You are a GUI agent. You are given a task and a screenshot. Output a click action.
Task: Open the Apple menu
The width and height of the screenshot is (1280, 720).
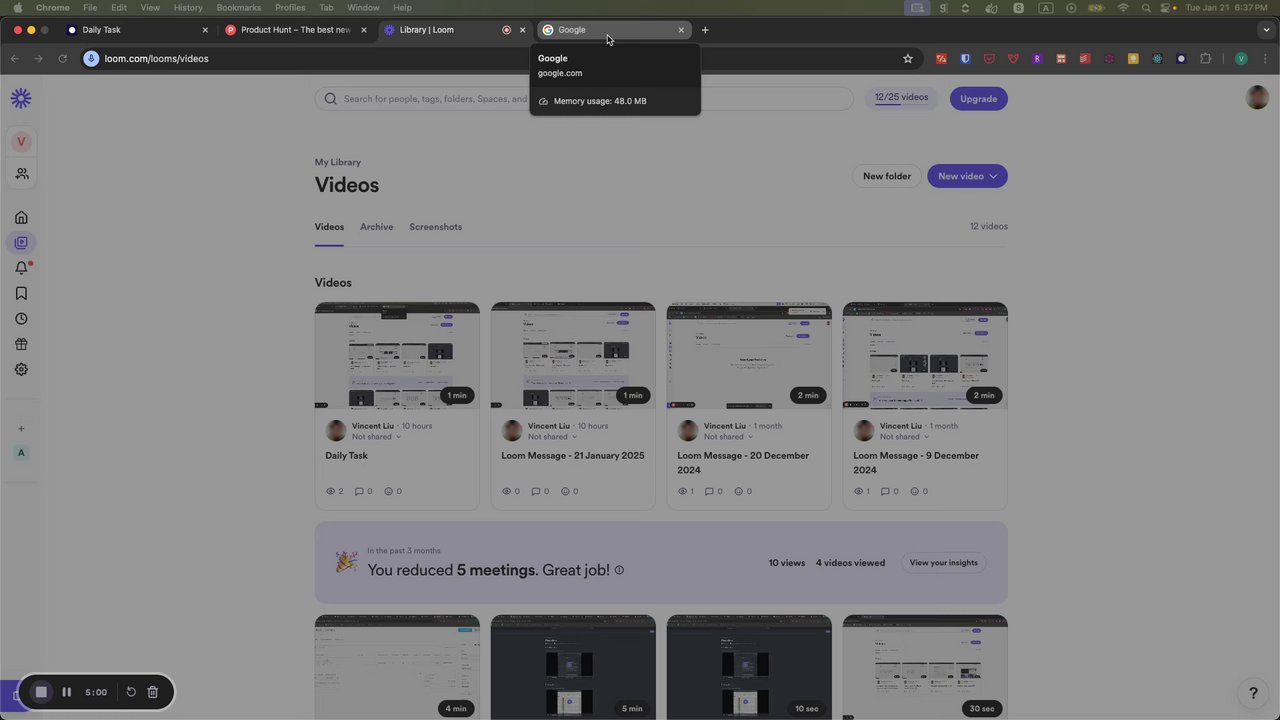(x=17, y=8)
